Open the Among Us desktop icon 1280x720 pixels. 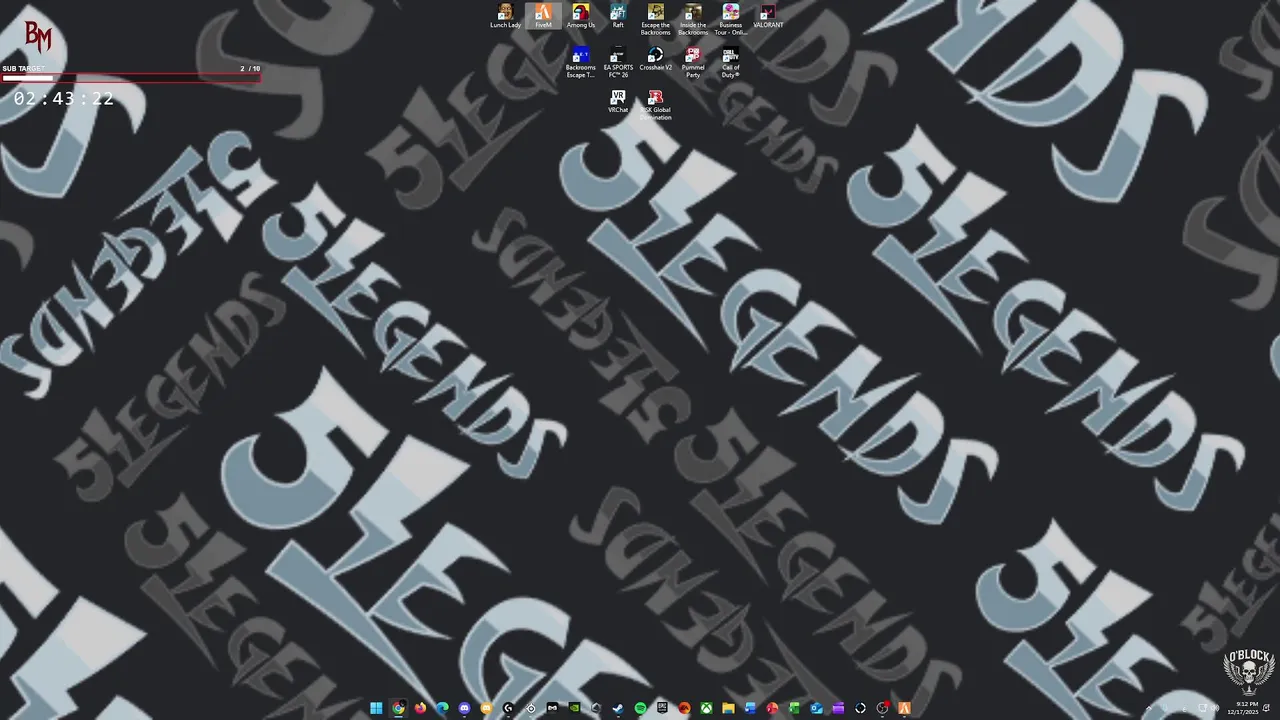click(x=580, y=16)
